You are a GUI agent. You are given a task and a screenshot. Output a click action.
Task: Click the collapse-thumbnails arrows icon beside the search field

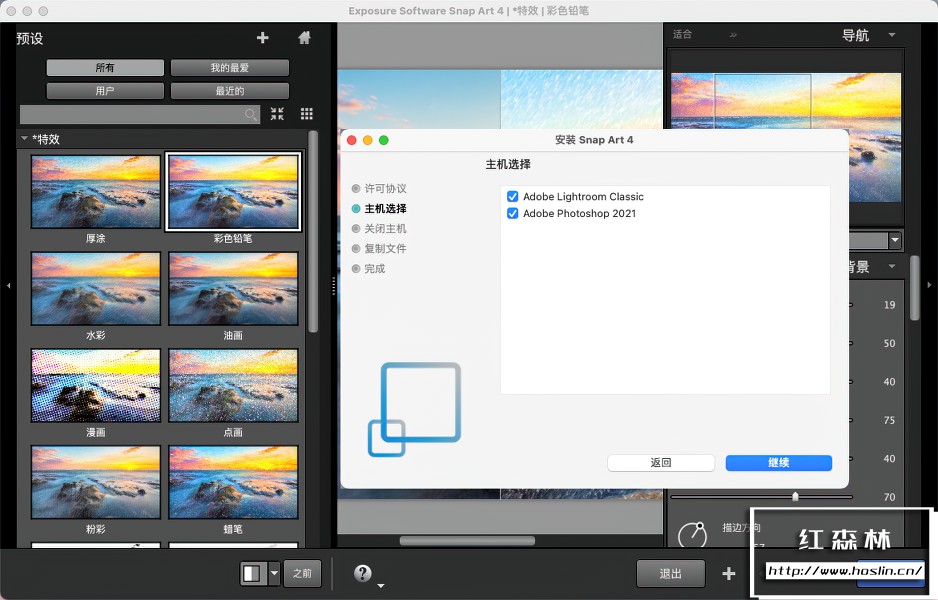277,114
